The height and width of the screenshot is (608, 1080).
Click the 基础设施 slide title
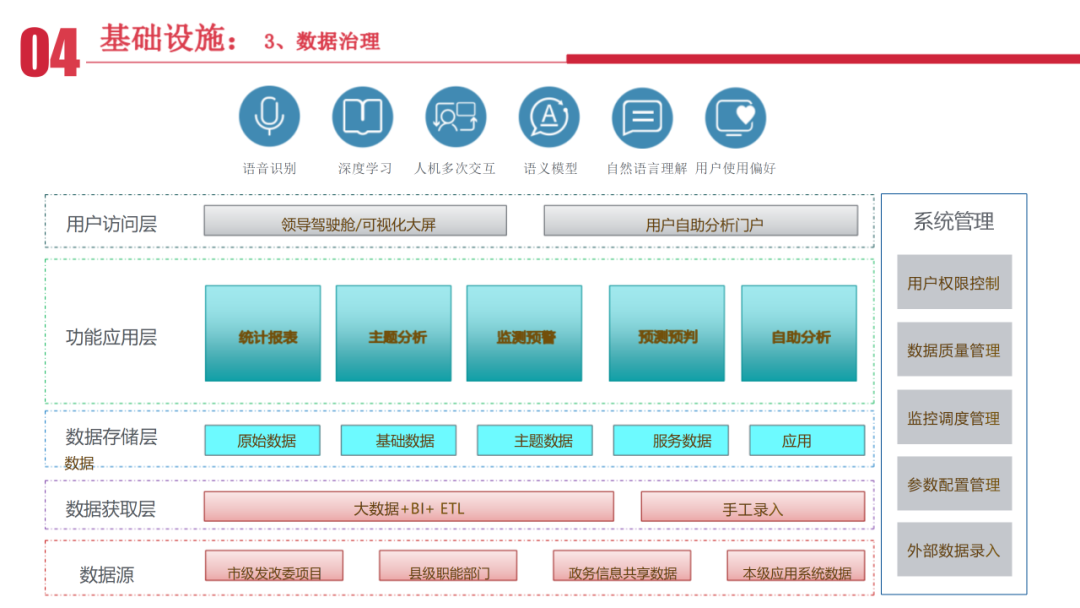pyautogui.click(x=169, y=38)
